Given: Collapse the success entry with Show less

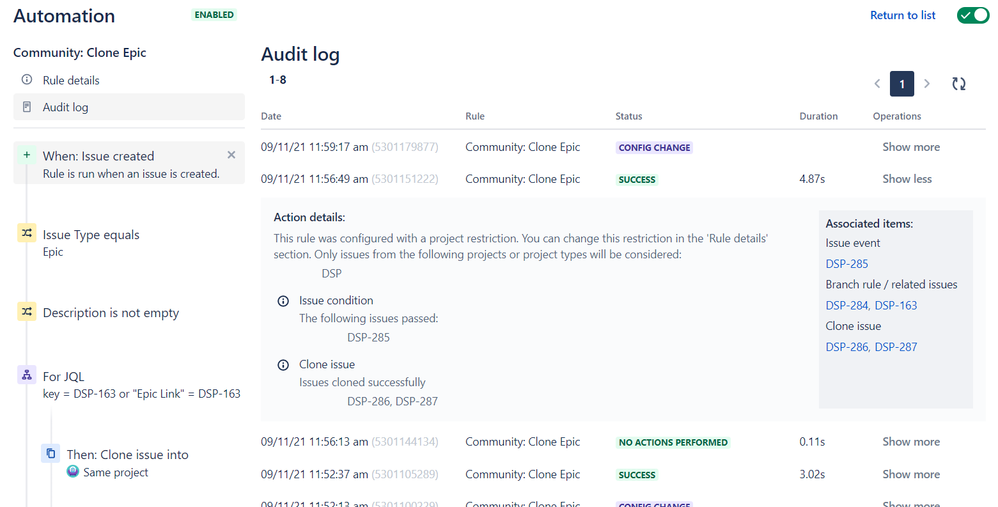Looking at the screenshot, I should 907,179.
